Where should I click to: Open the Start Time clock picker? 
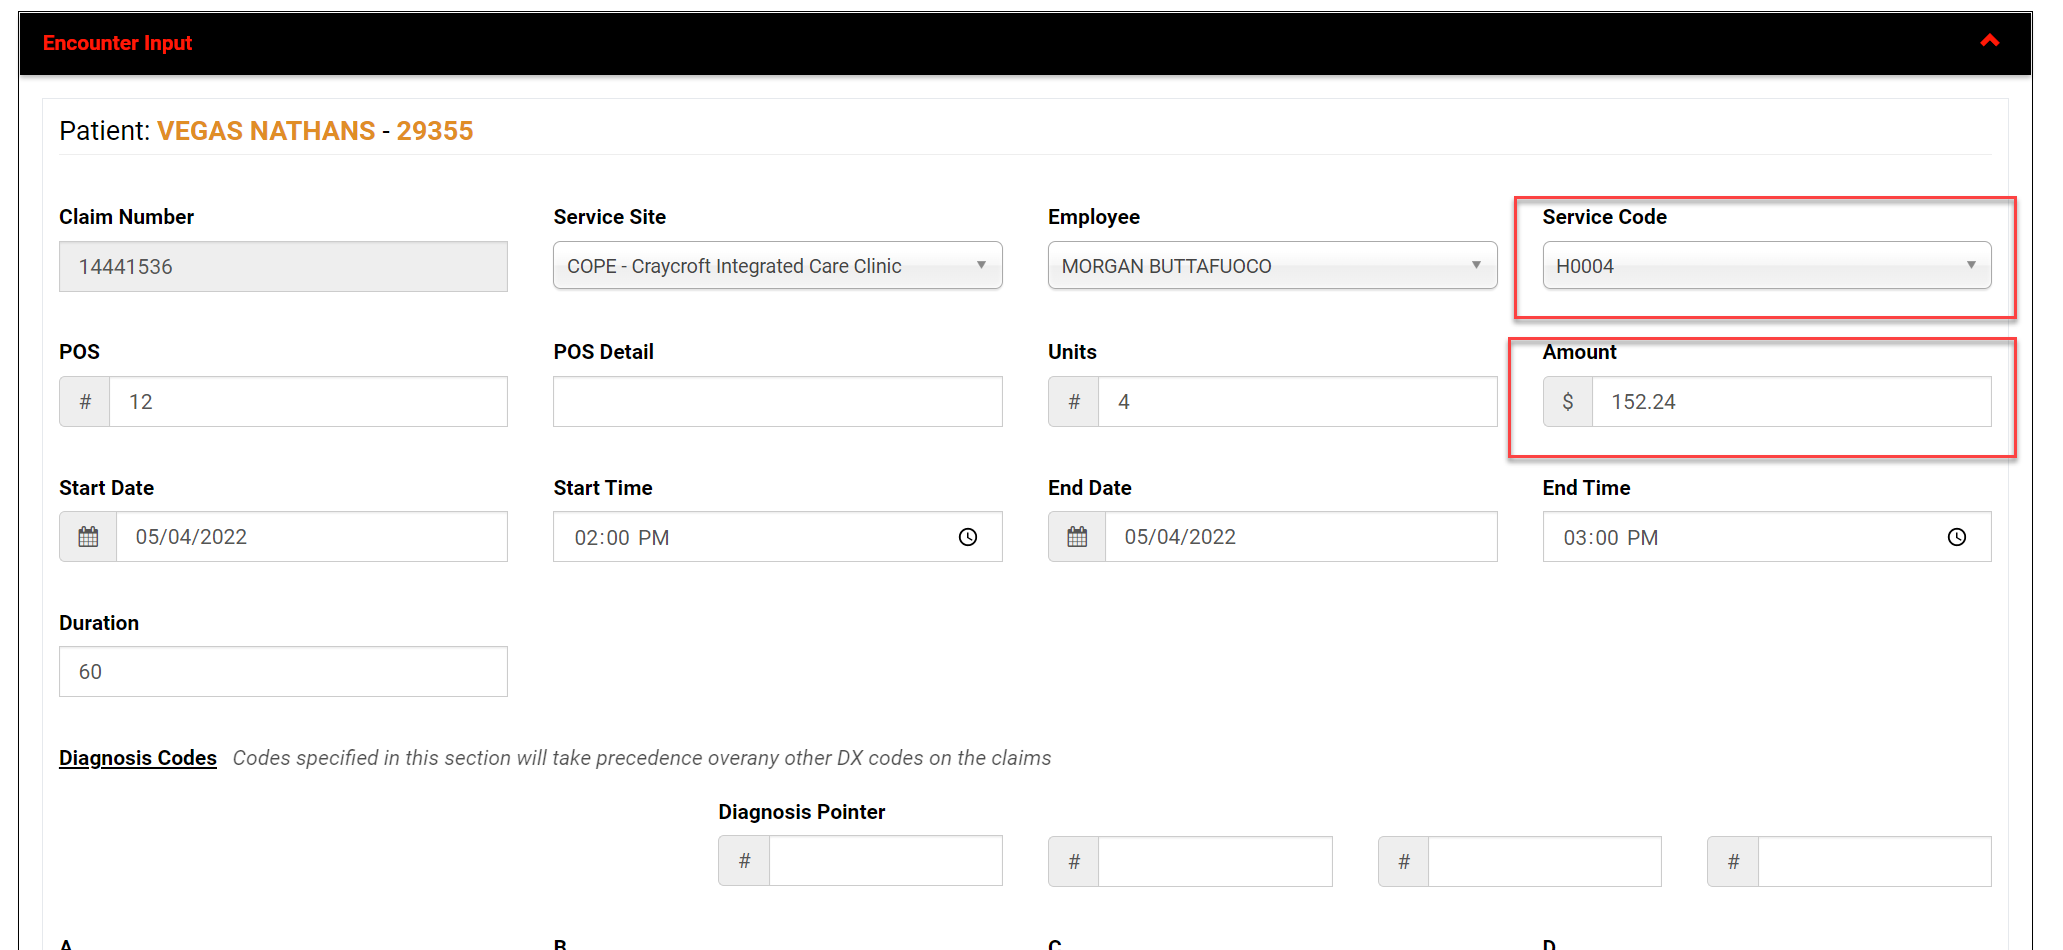(967, 537)
